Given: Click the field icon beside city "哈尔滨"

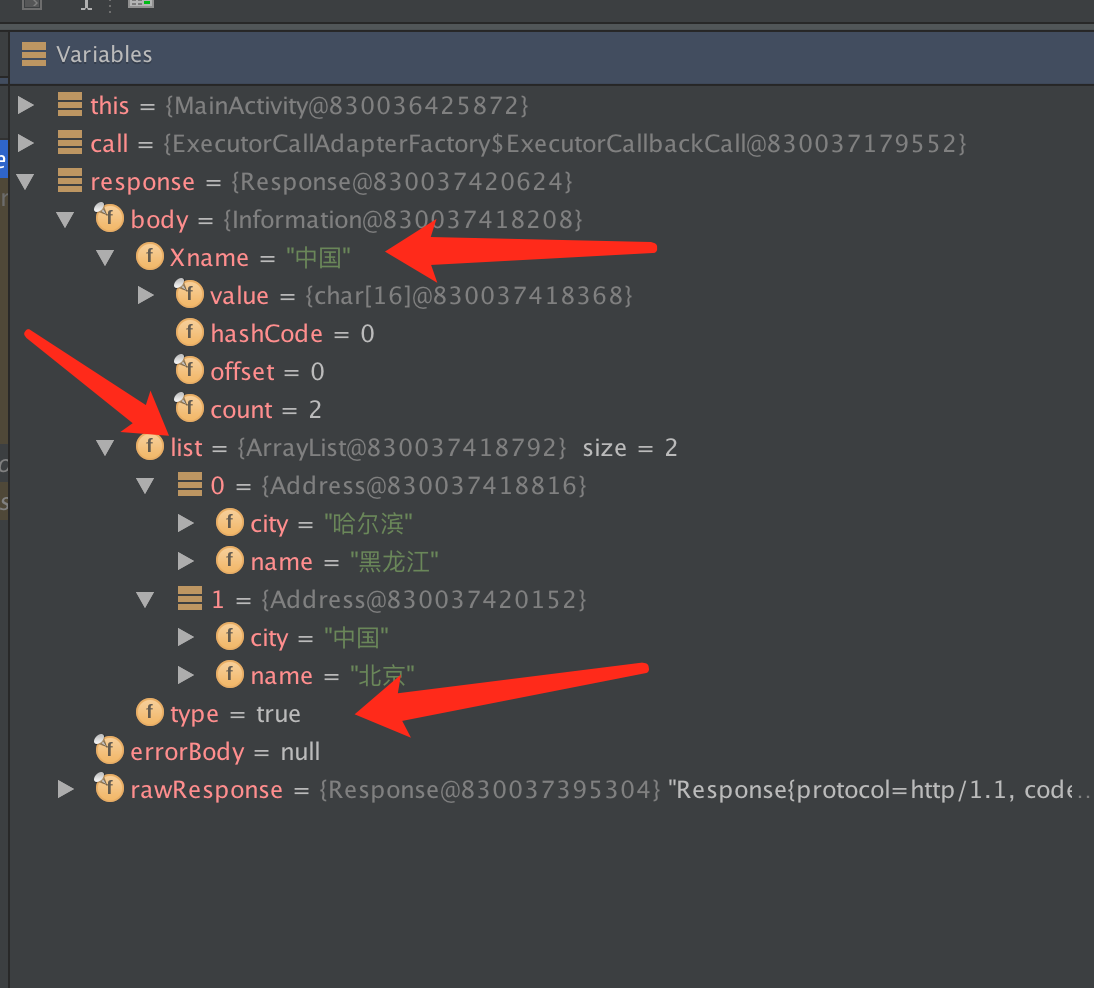Looking at the screenshot, I should pyautogui.click(x=230, y=522).
